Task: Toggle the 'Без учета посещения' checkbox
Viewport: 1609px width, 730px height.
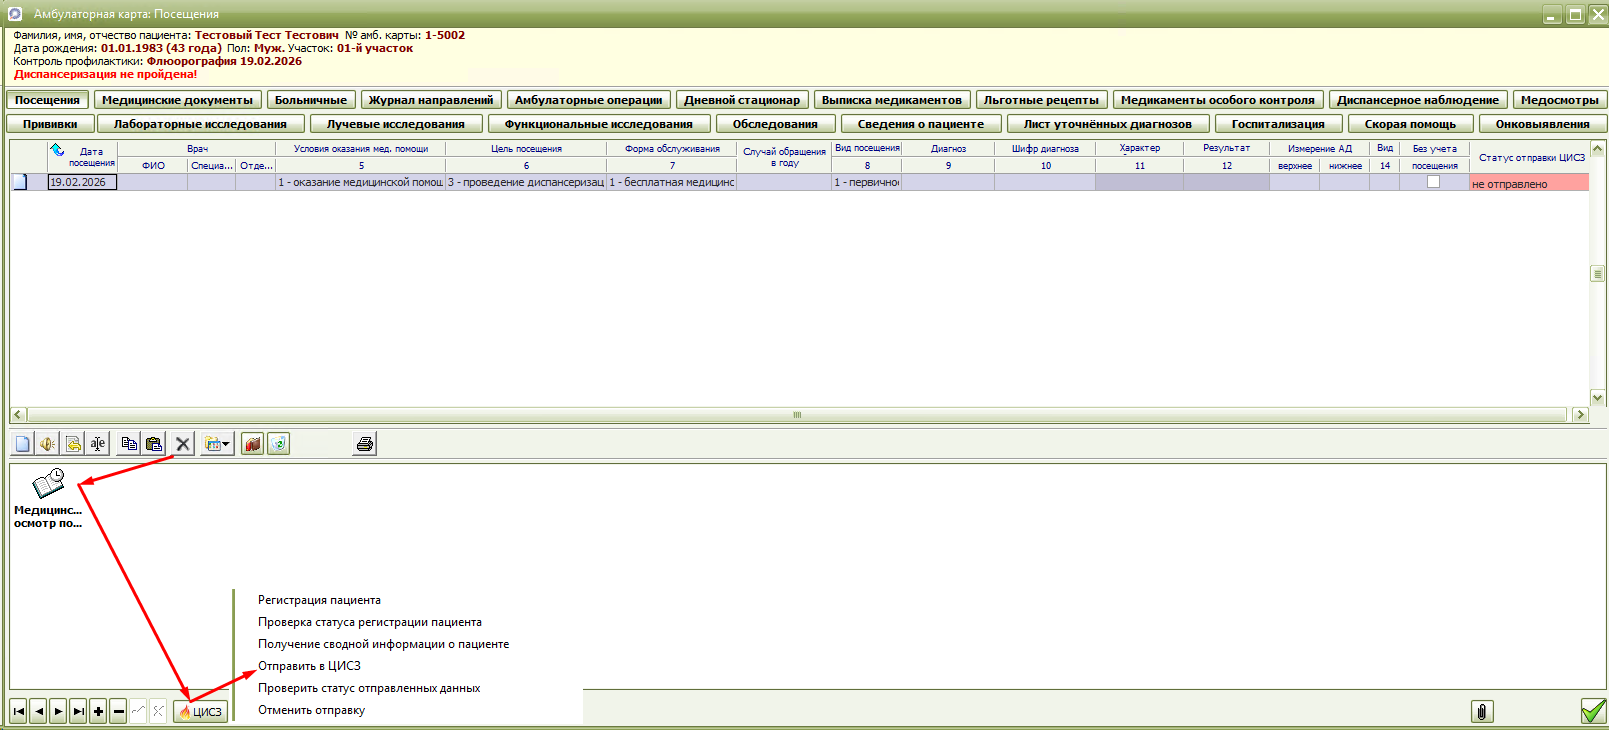Action: 1433,182
